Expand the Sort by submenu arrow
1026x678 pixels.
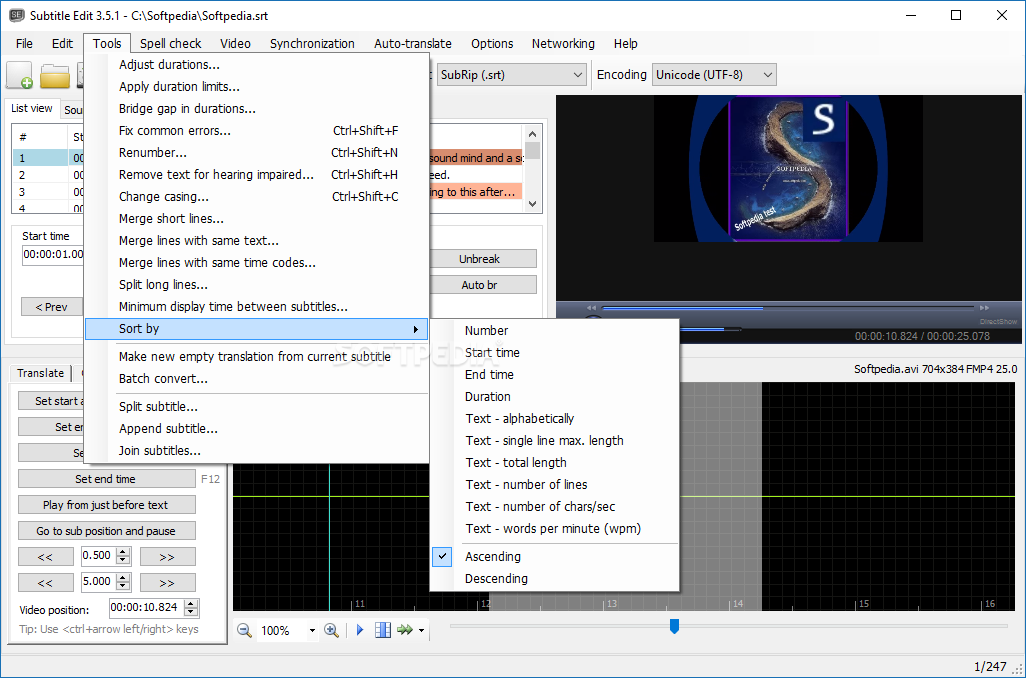(x=416, y=329)
